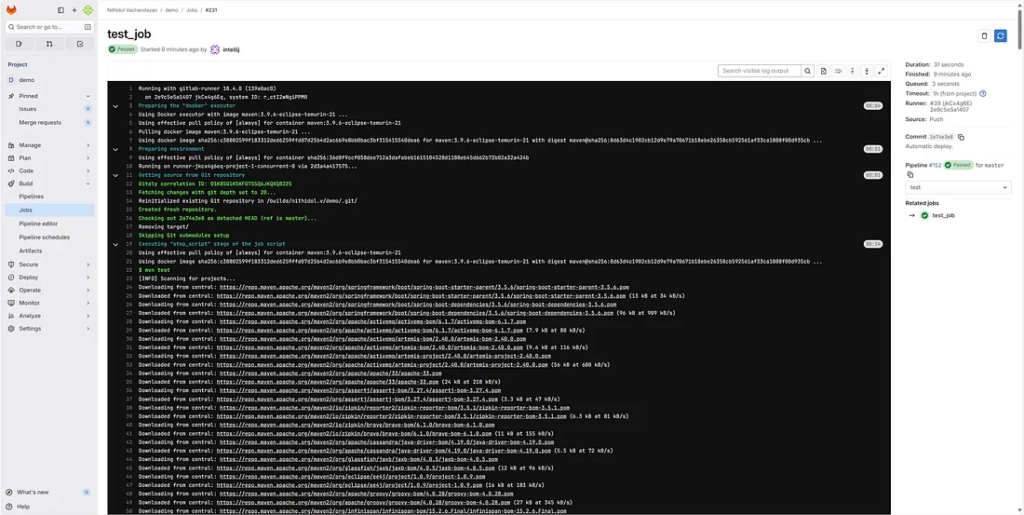Collapse the Pinned sidebar section
Image resolution: width=1024 pixels, height=515 pixels.
point(30,96)
